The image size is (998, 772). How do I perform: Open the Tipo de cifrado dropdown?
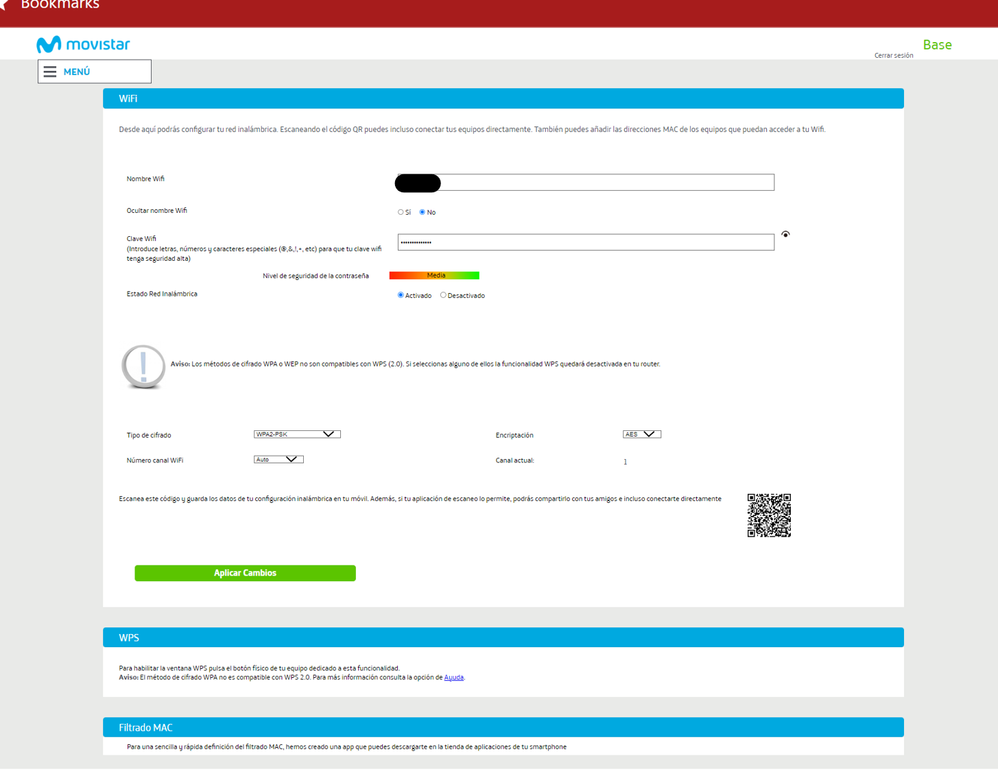(297, 434)
